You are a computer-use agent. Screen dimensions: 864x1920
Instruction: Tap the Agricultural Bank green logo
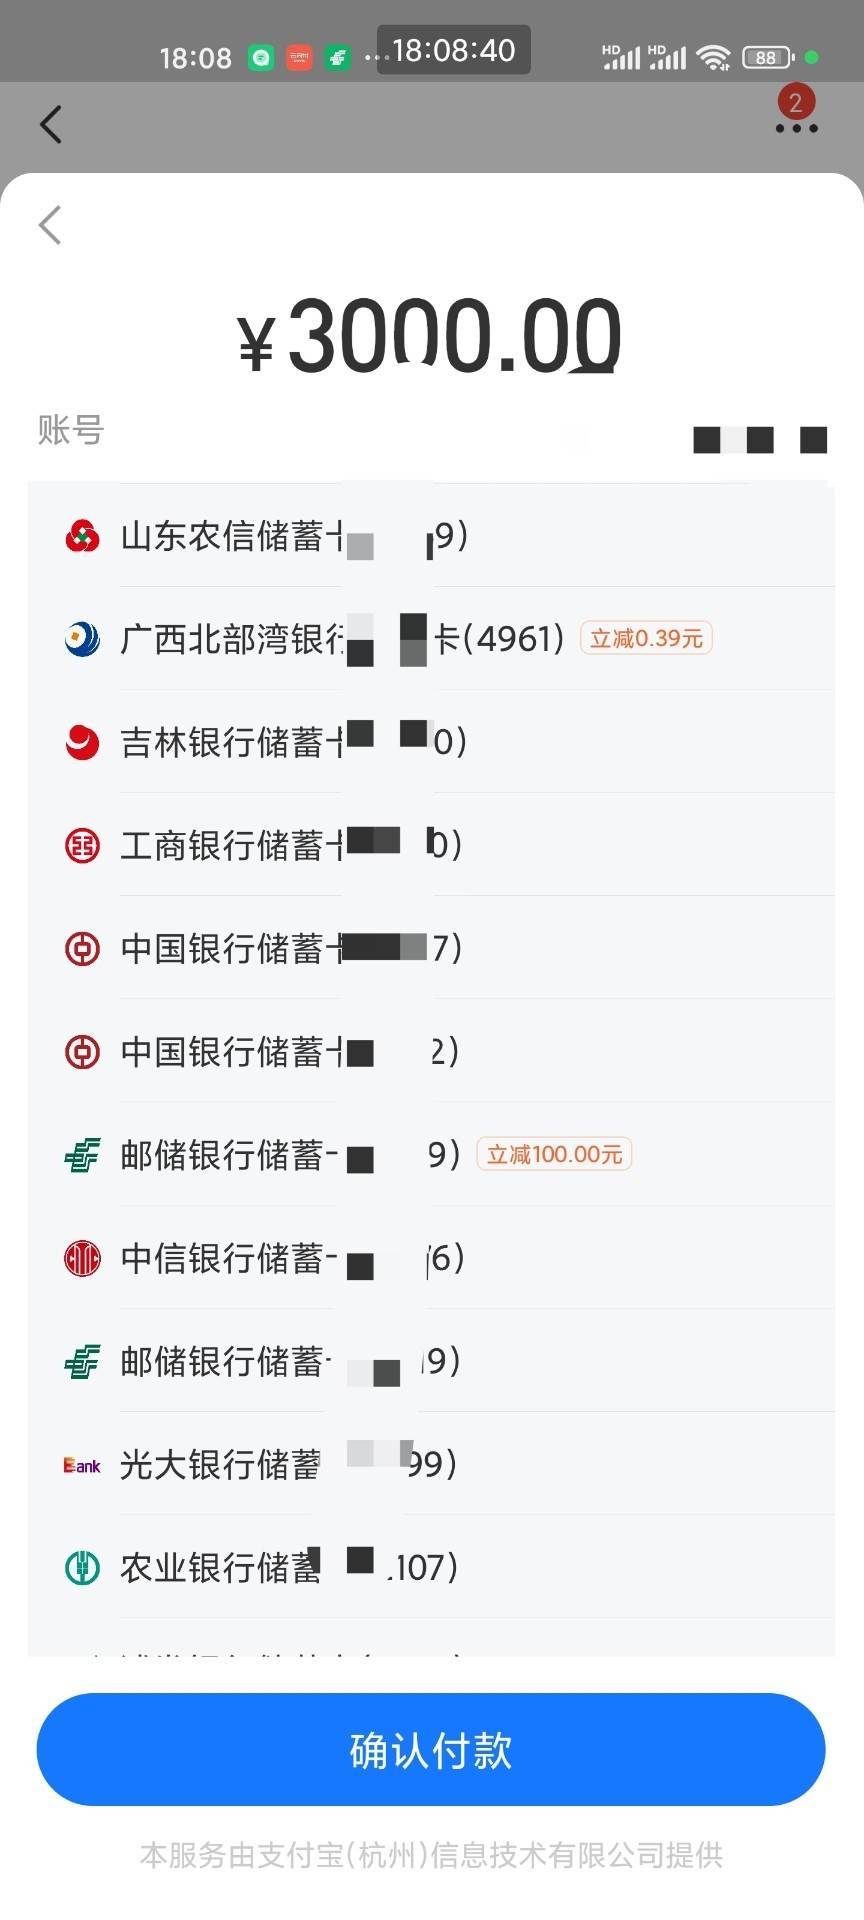click(x=82, y=1567)
